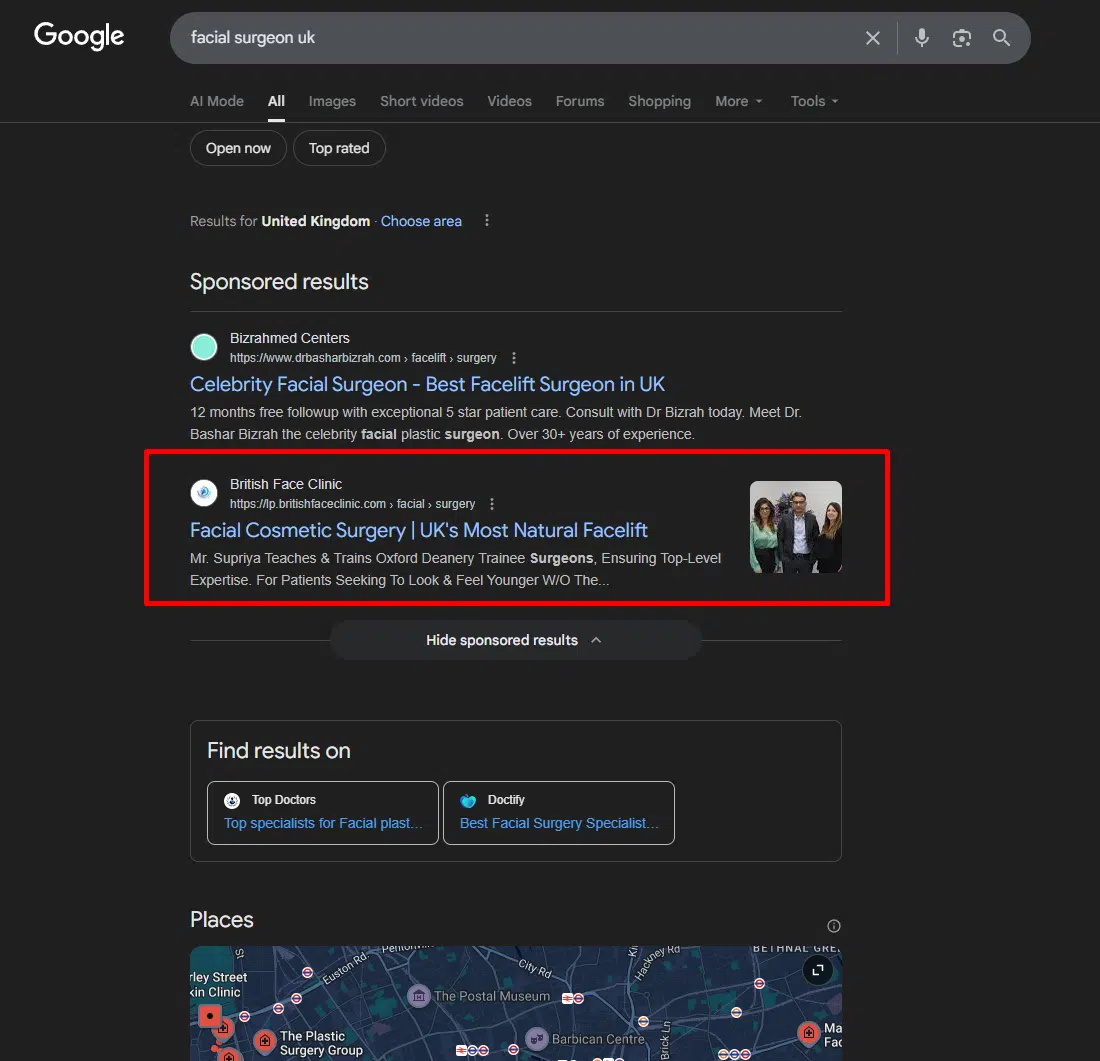The width and height of the screenshot is (1100, 1061).
Task: Start voice search with microphone icon
Action: [x=922, y=38]
